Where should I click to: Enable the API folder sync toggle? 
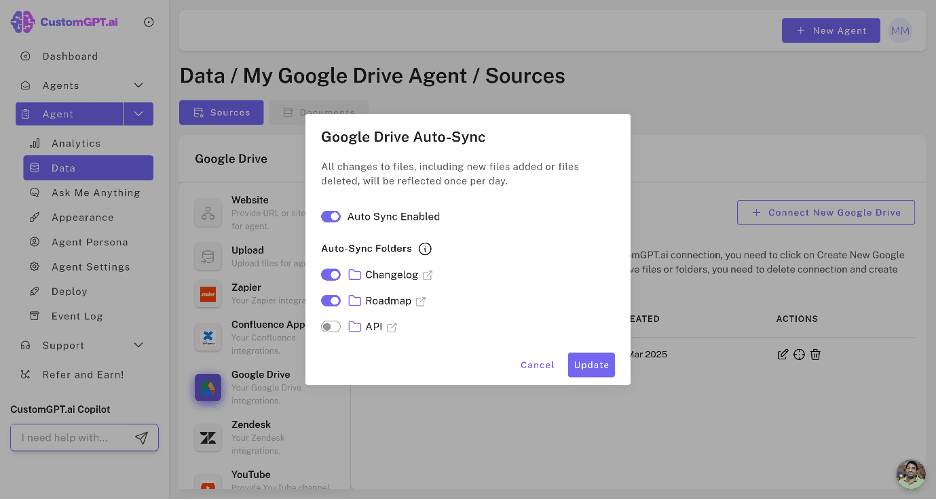coord(331,327)
